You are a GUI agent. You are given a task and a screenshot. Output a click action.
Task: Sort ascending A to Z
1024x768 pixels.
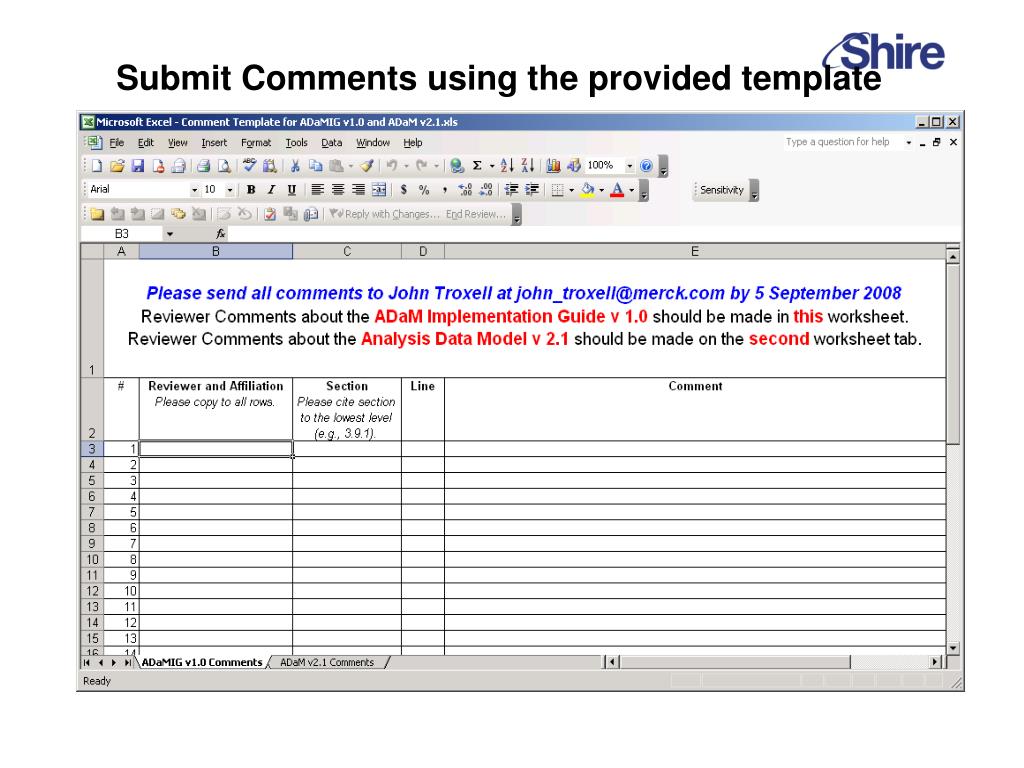507,166
